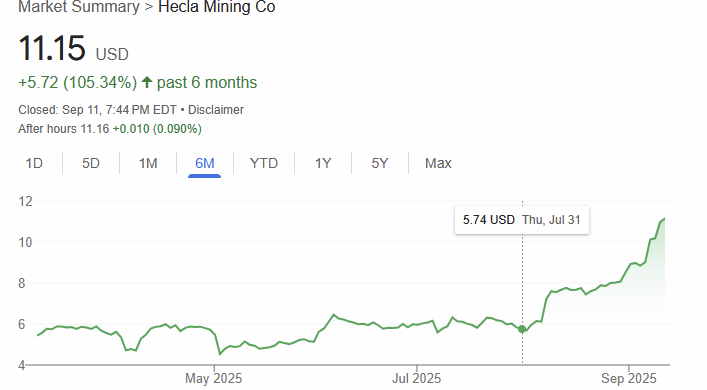Click the green dot marker on chart

tap(522, 329)
